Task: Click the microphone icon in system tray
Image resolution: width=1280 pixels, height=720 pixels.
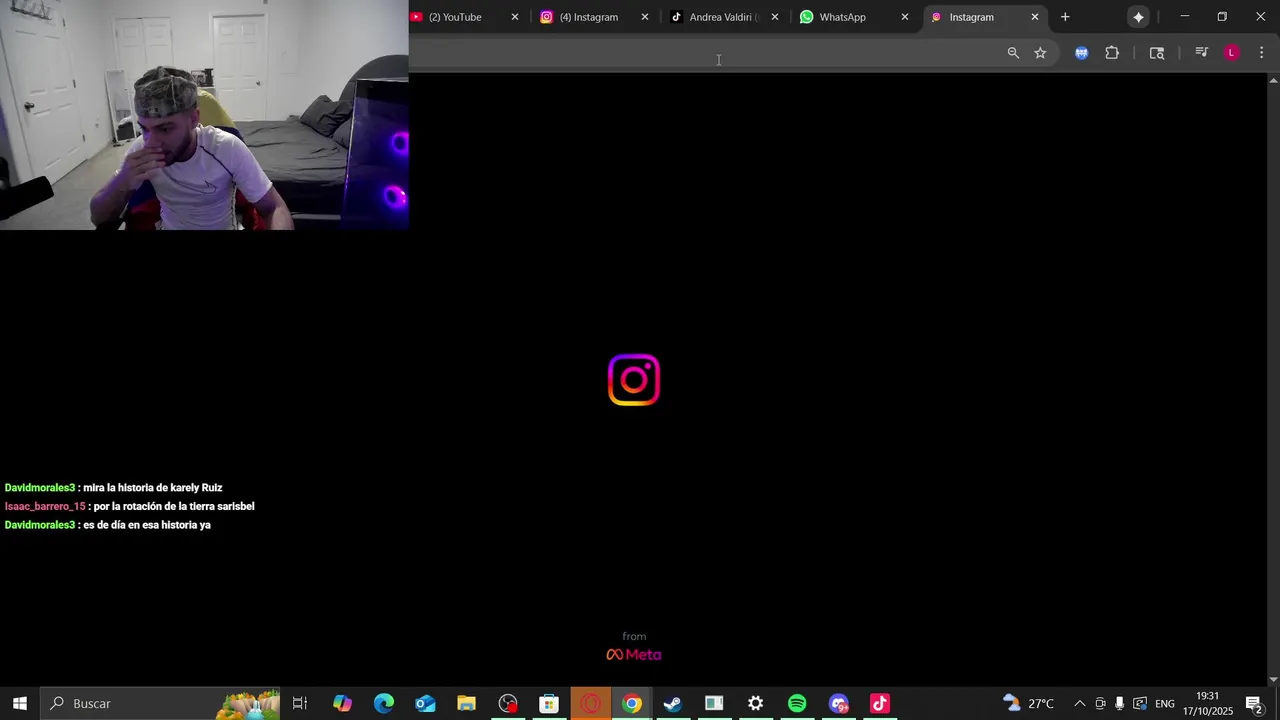Action: 1119,703
